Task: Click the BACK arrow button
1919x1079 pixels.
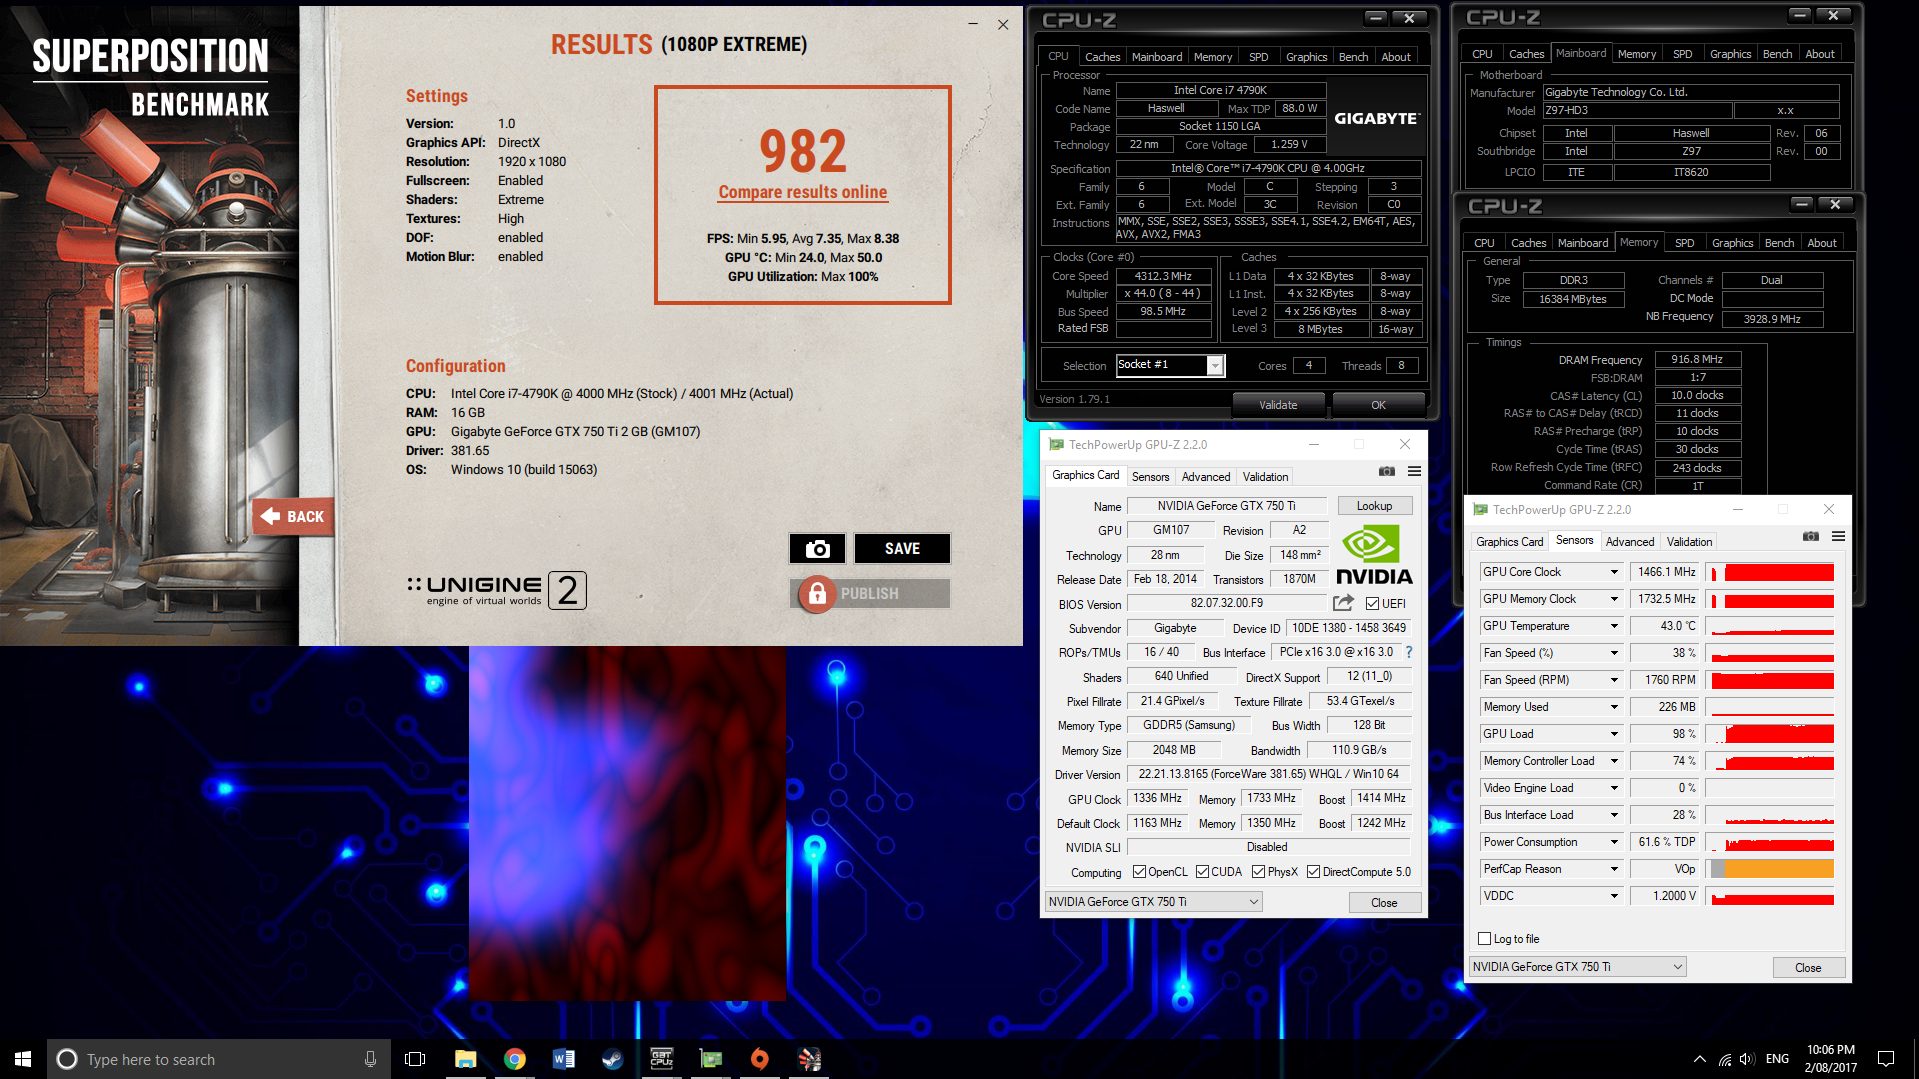Action: 293,516
